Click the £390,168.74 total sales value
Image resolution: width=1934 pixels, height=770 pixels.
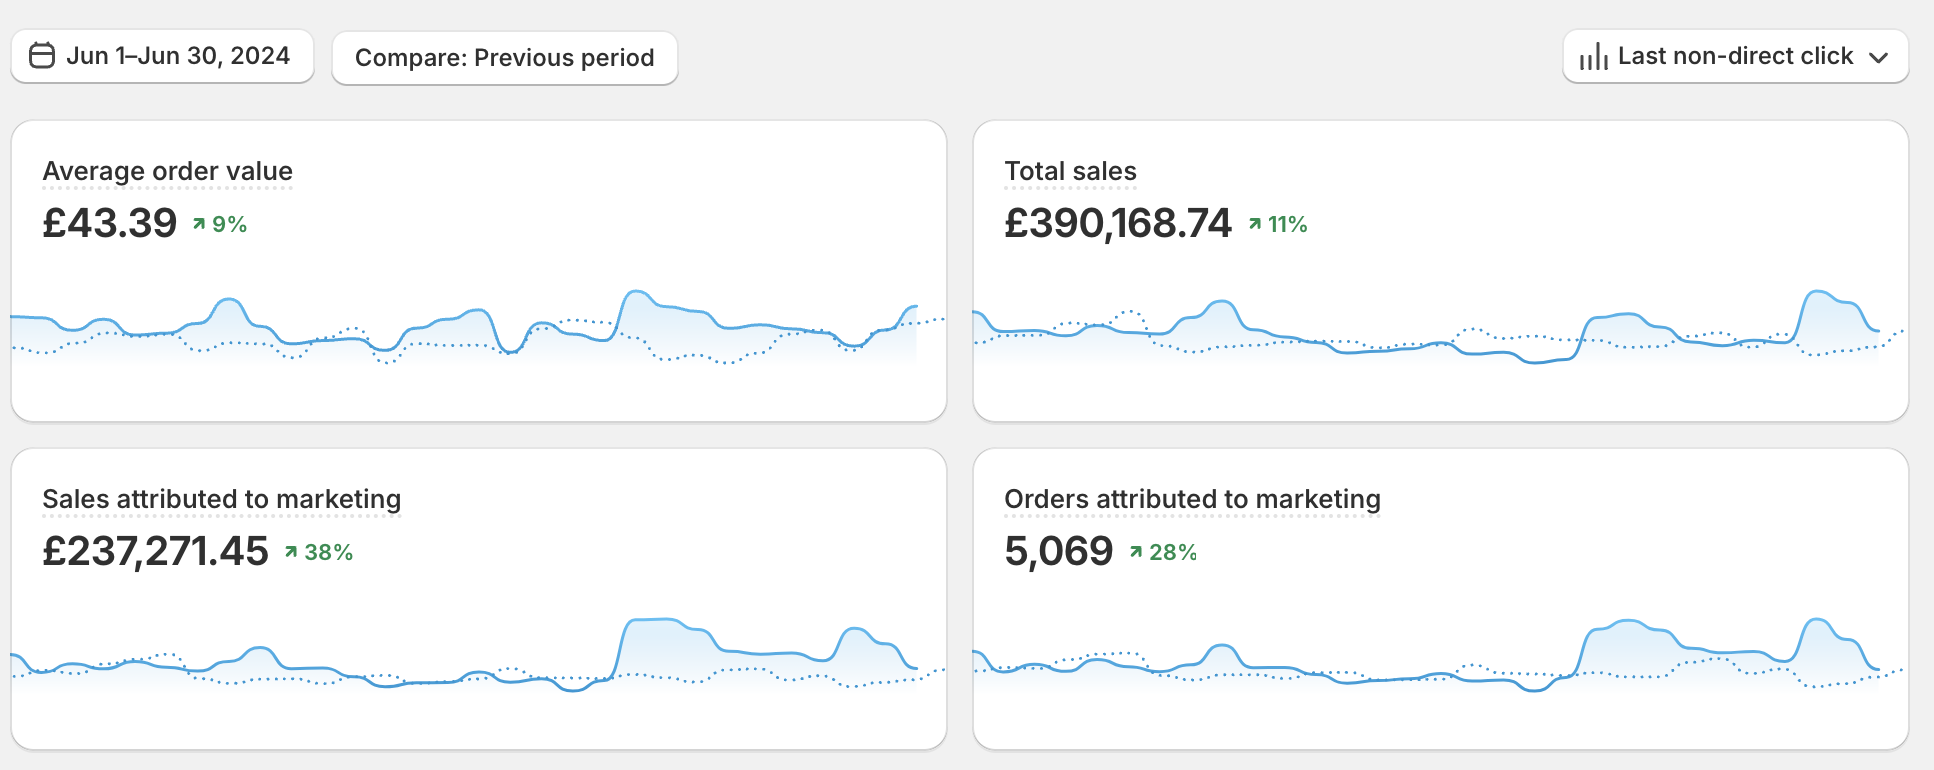[1117, 223]
